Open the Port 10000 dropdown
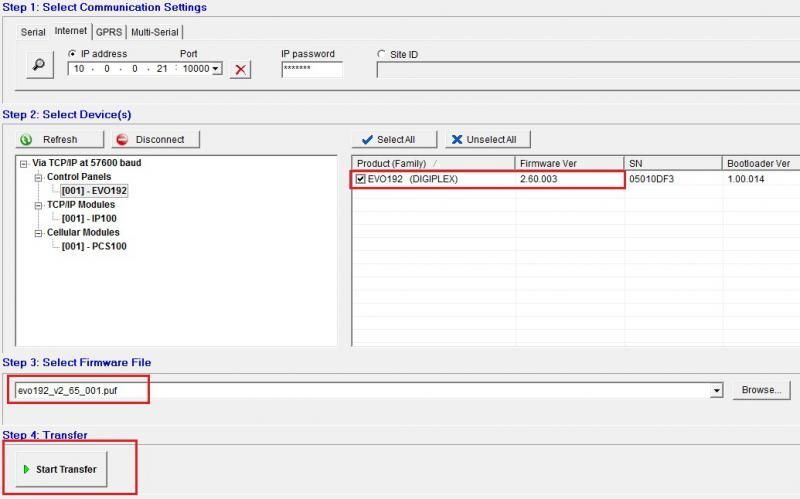The height and width of the screenshot is (499, 800). pos(216,69)
